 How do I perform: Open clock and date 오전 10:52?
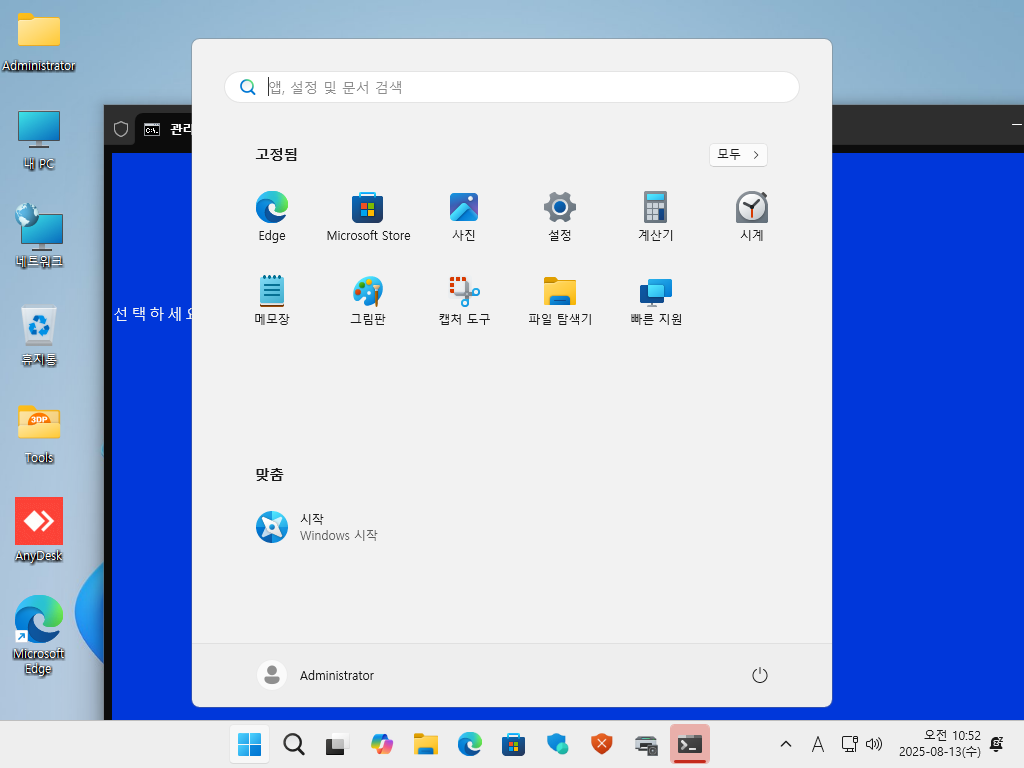pos(940,744)
